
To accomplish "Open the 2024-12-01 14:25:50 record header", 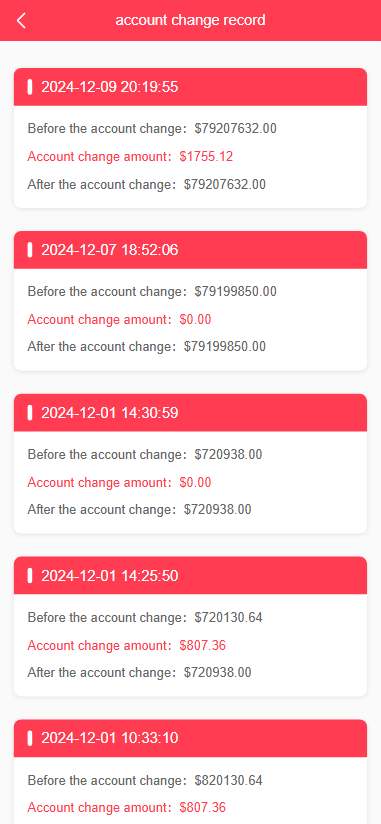I will [190, 575].
